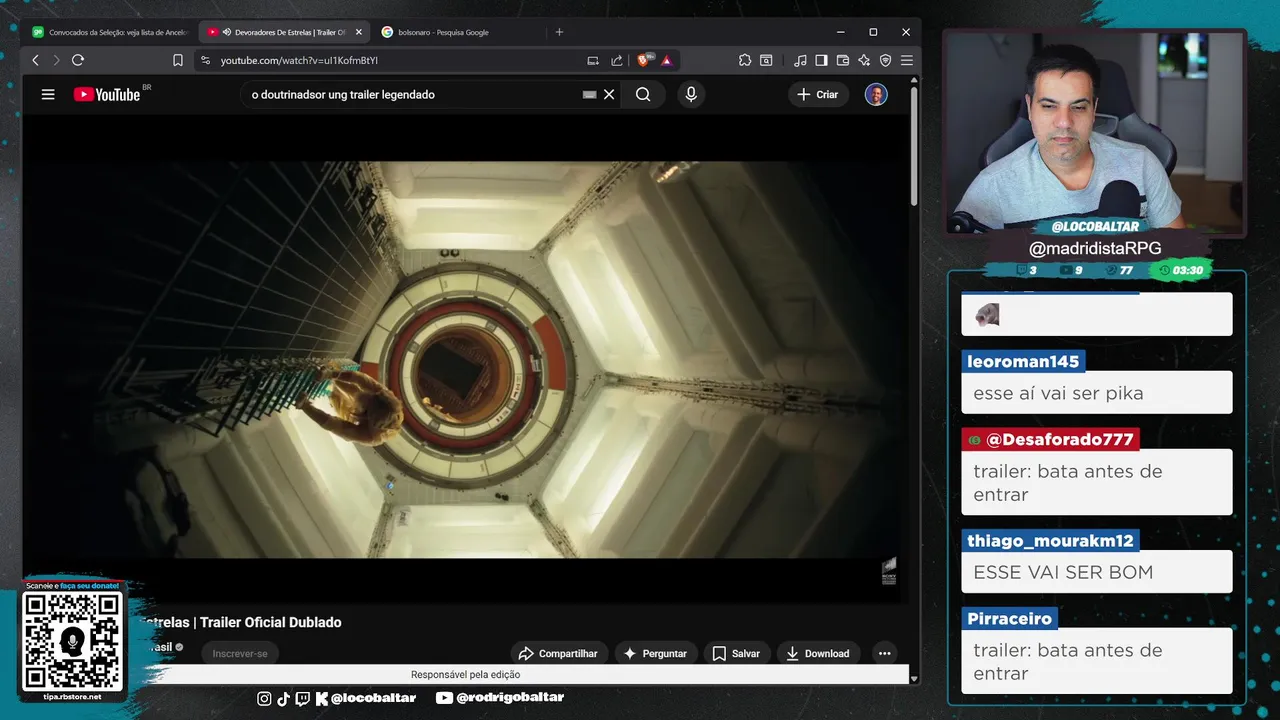
Task: Open the Brave Shields lion icon
Action: pyautogui.click(x=643, y=60)
